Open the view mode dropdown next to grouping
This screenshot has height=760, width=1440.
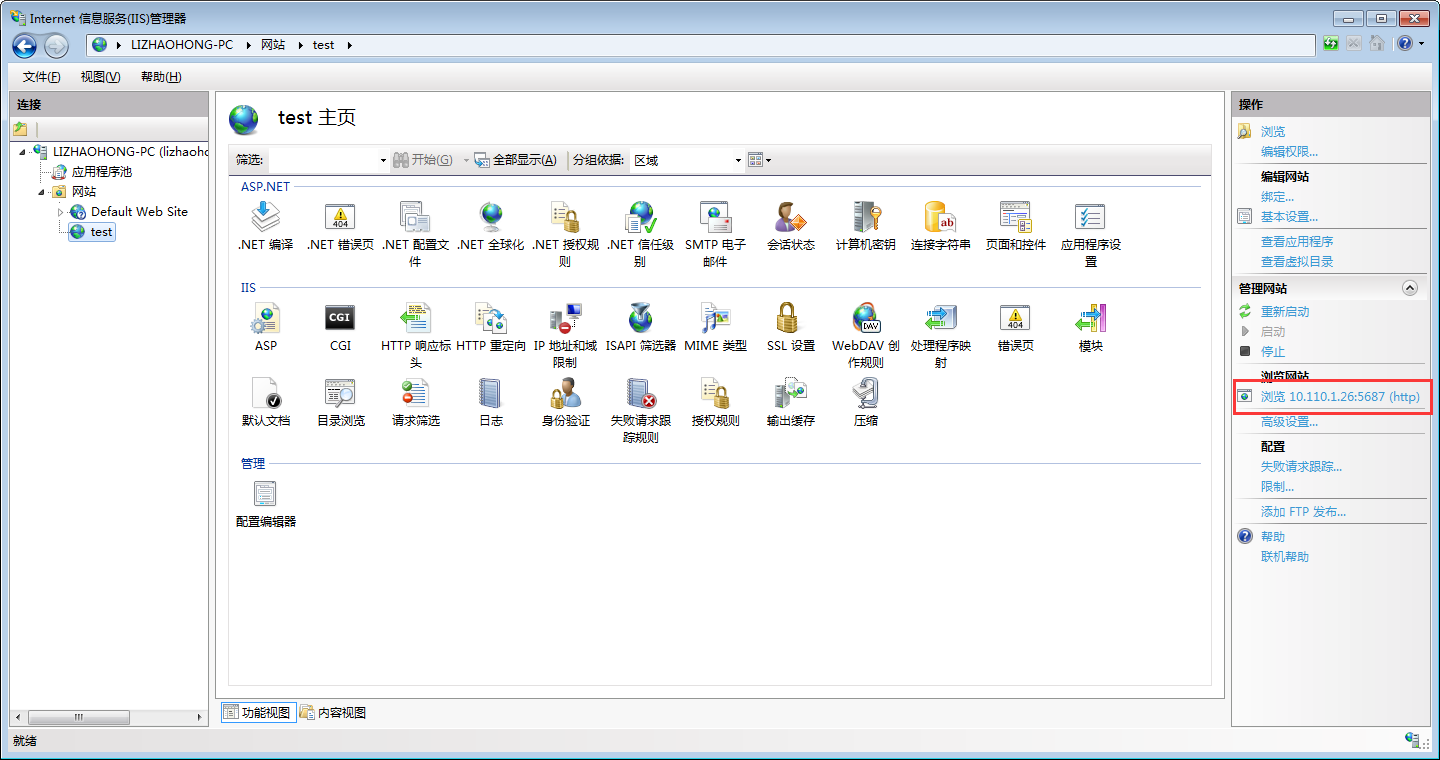coord(760,160)
